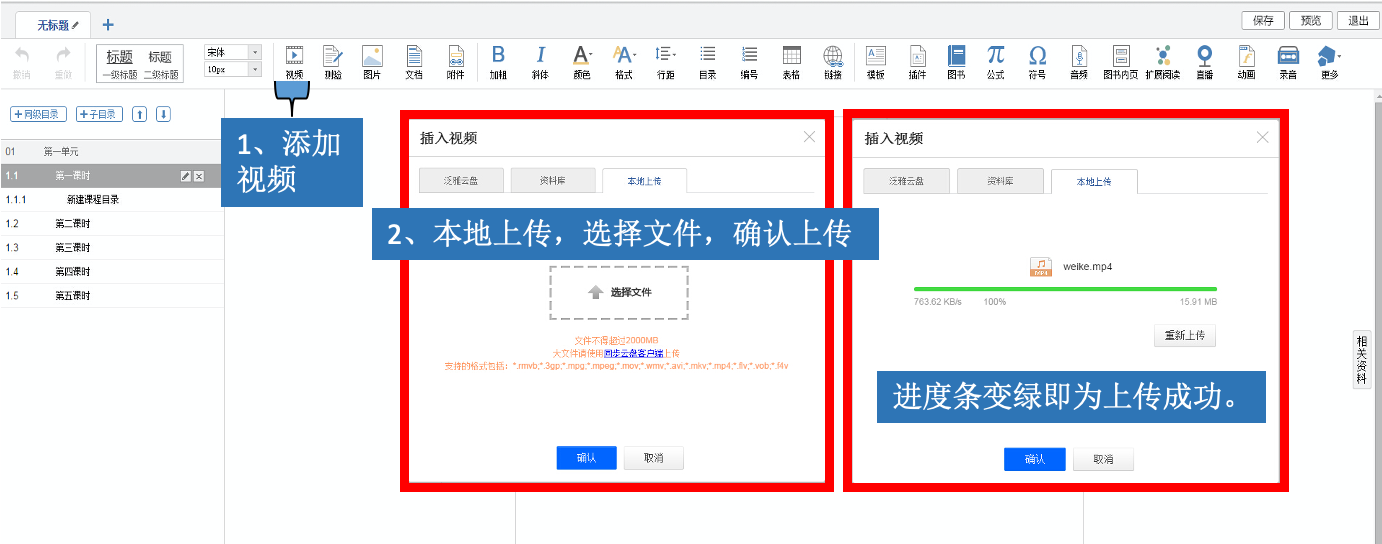Edit the 第一课时 entry with the pencil icon

coord(185,176)
